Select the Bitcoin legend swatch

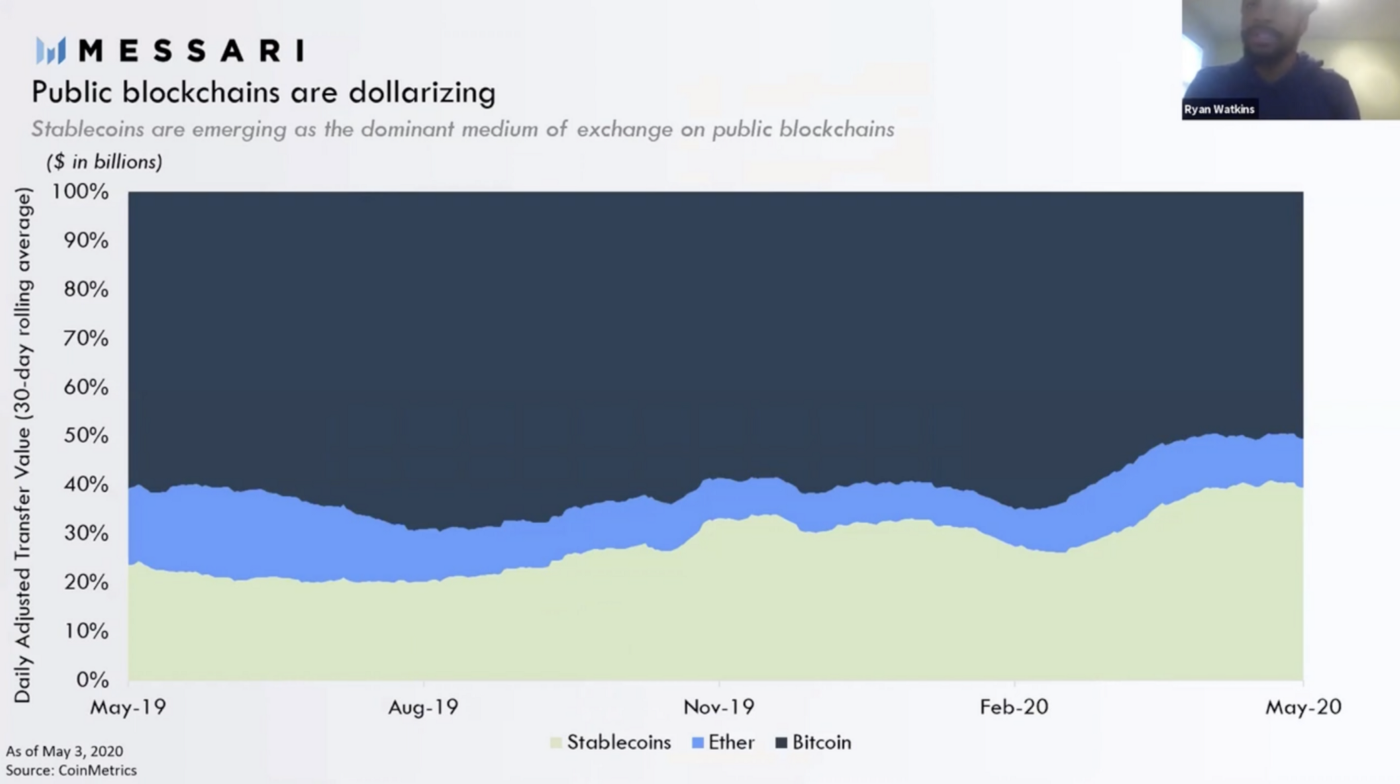click(781, 743)
